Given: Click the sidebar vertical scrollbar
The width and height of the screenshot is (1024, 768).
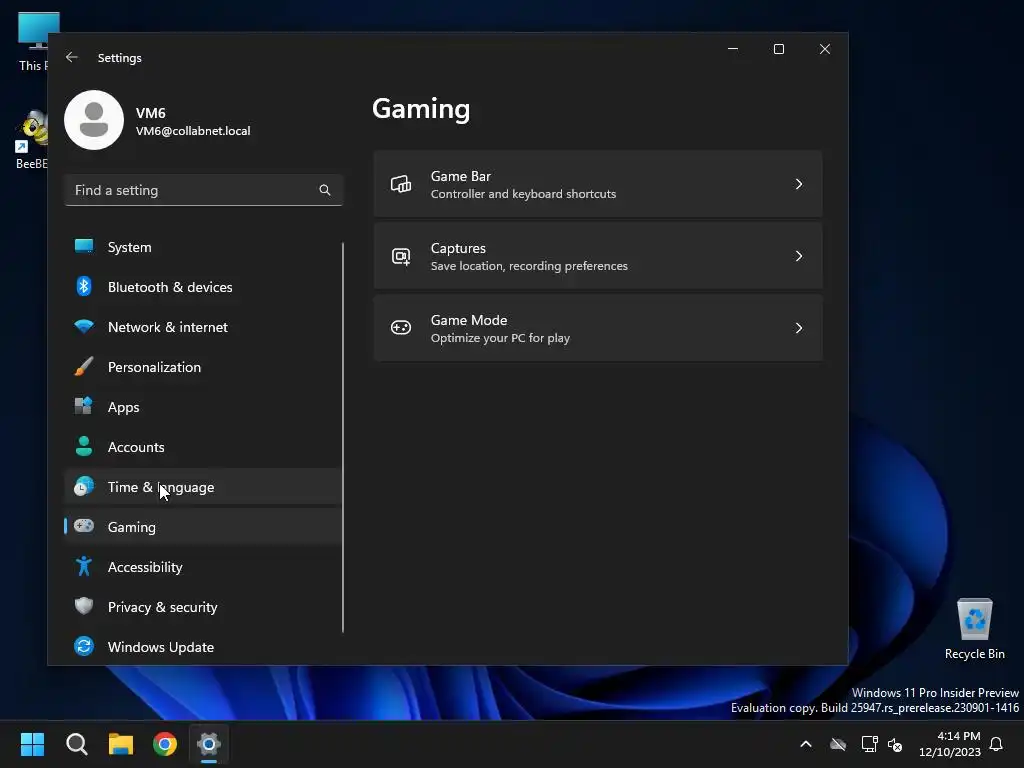Looking at the screenshot, I should [343, 437].
